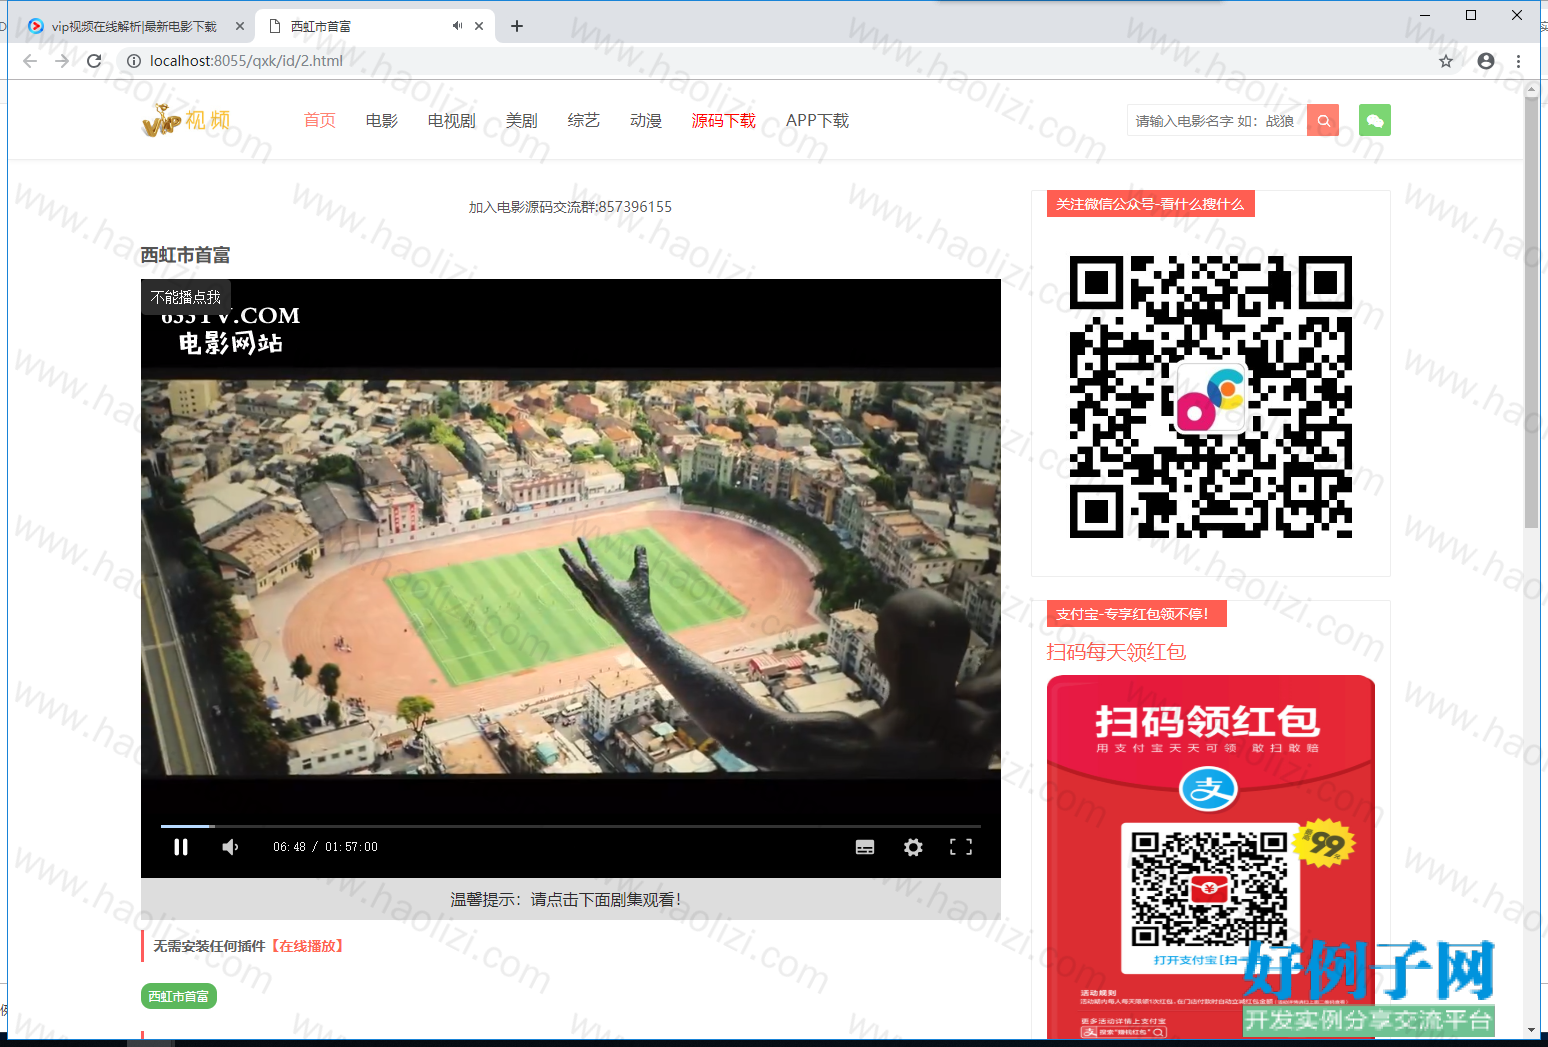
Task: Click the scrollbar down arrow
Action: [1531, 1030]
